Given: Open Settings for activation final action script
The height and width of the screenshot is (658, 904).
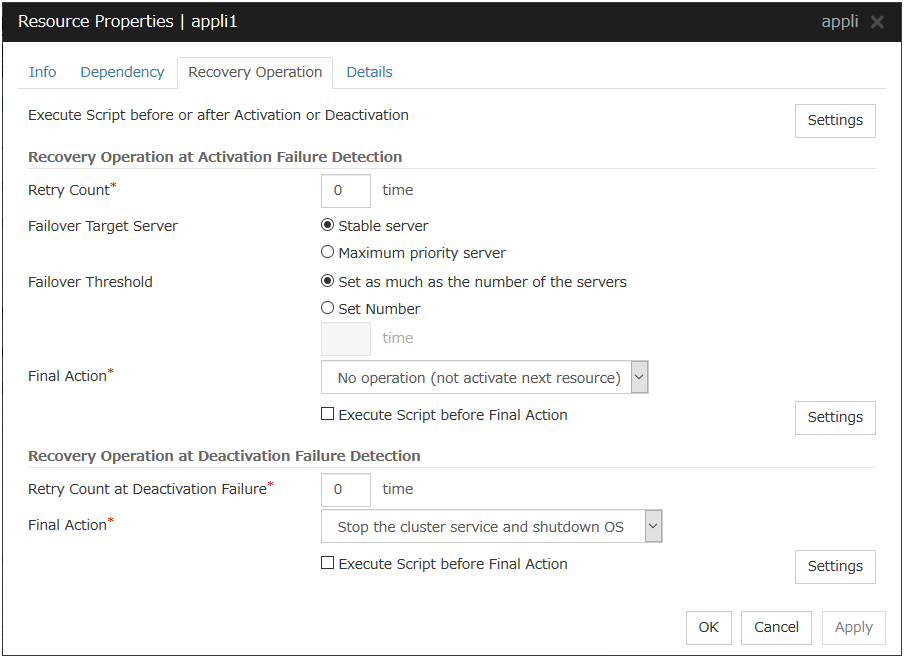Looking at the screenshot, I should pyautogui.click(x=835, y=417).
